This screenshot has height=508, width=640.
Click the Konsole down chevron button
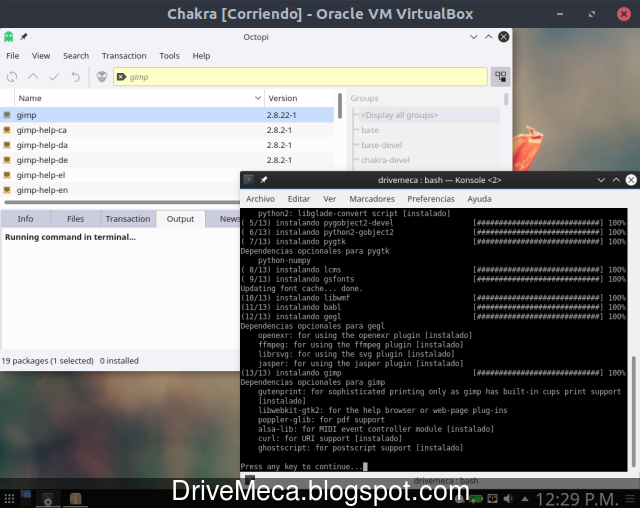(x=601, y=180)
